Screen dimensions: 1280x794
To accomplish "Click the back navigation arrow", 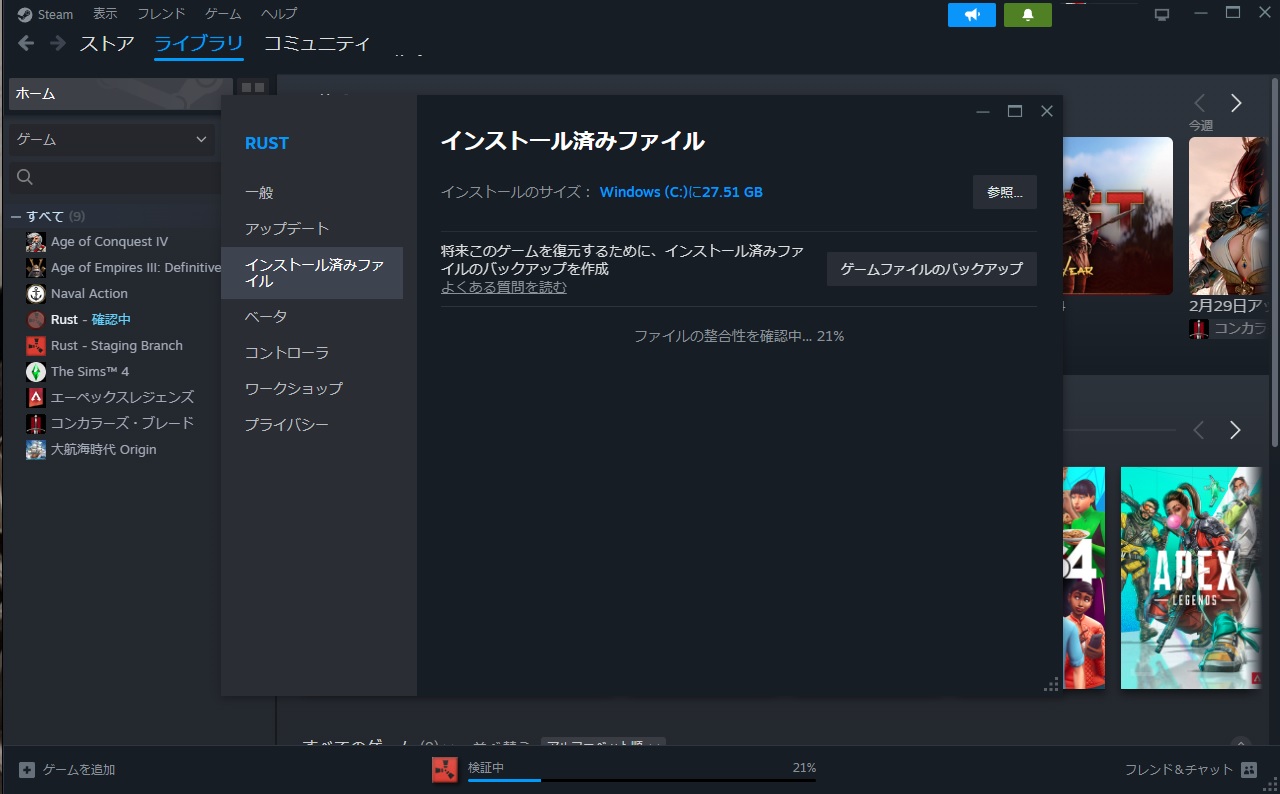I will tap(26, 43).
